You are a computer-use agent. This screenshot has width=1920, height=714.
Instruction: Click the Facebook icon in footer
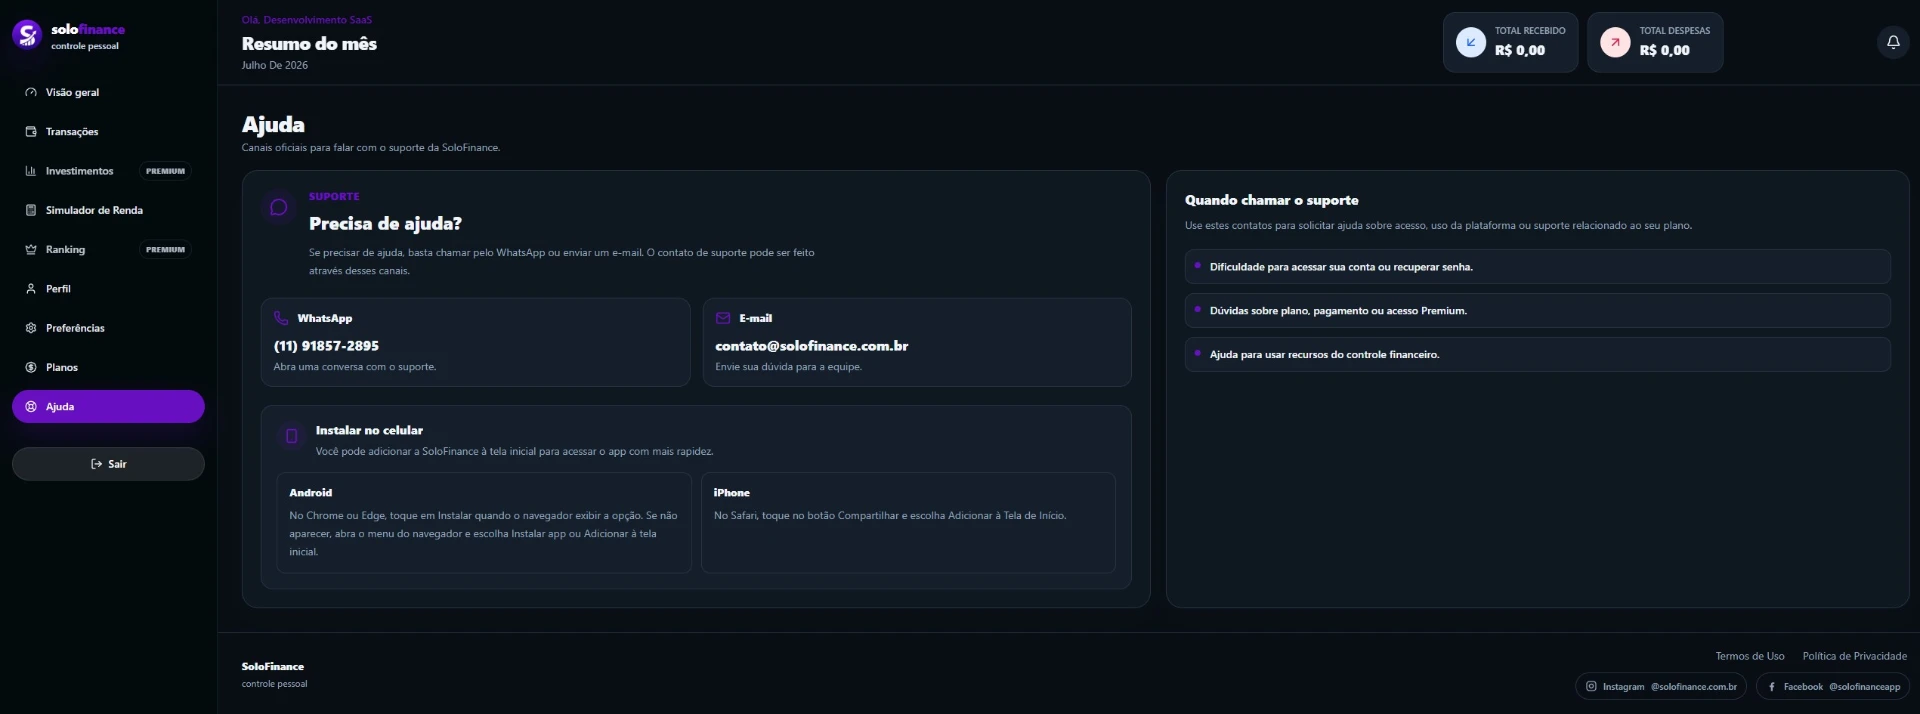(x=1772, y=686)
